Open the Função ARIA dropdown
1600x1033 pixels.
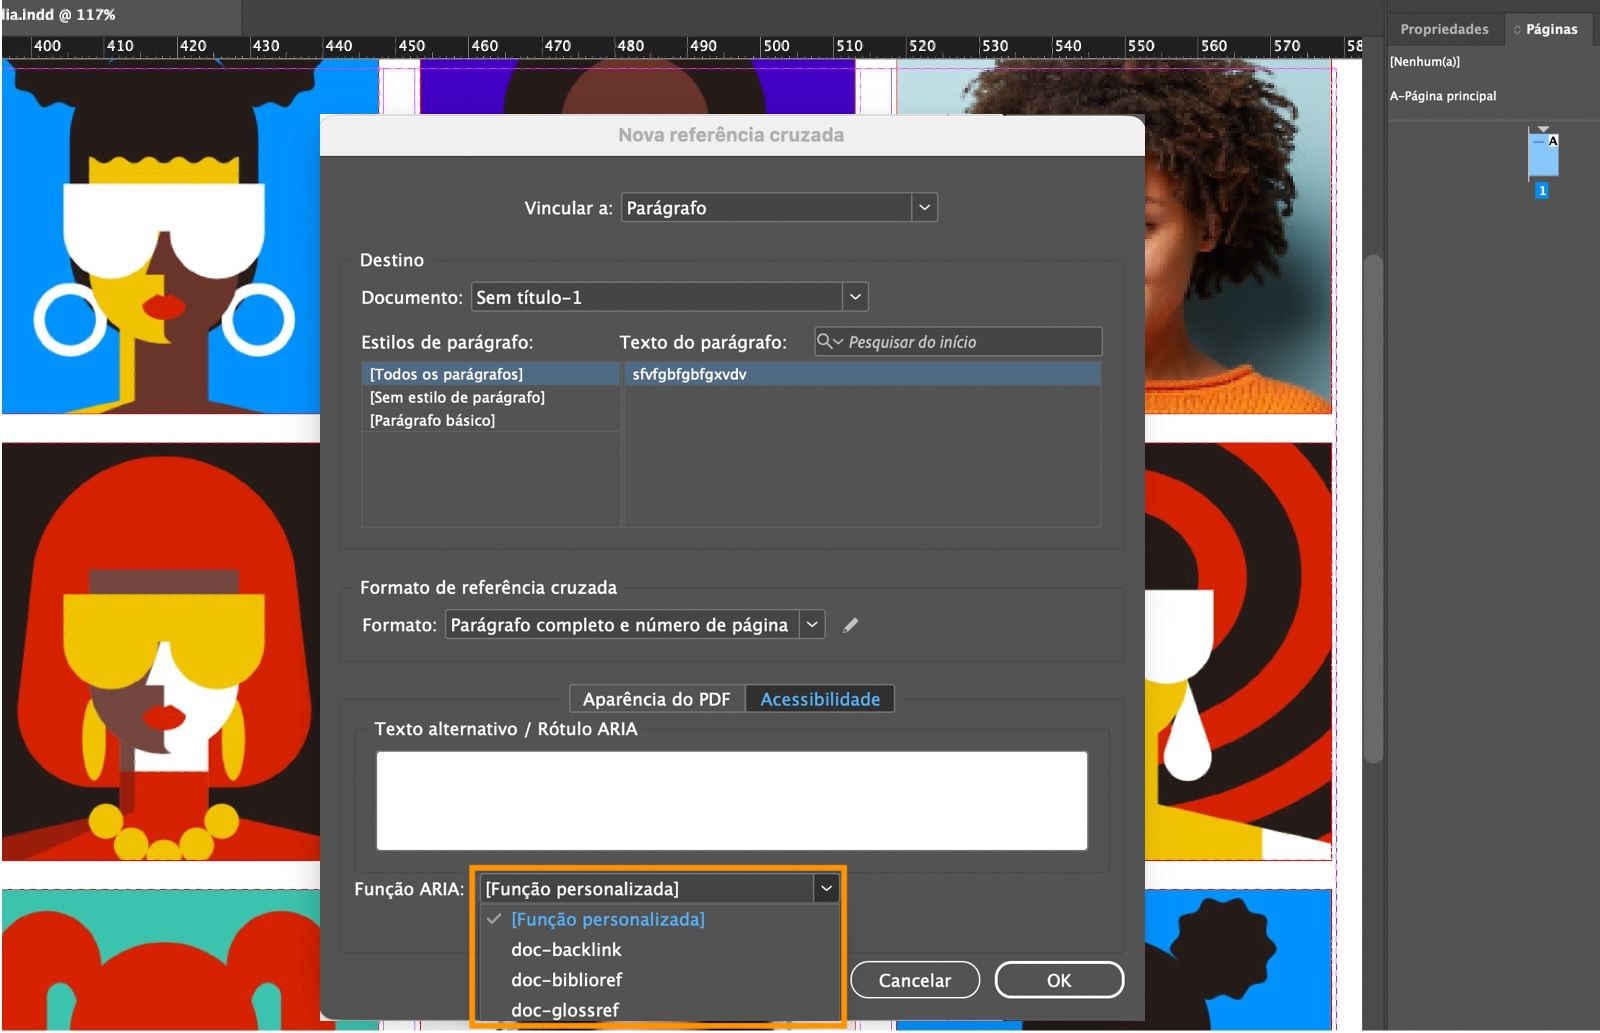(x=826, y=887)
